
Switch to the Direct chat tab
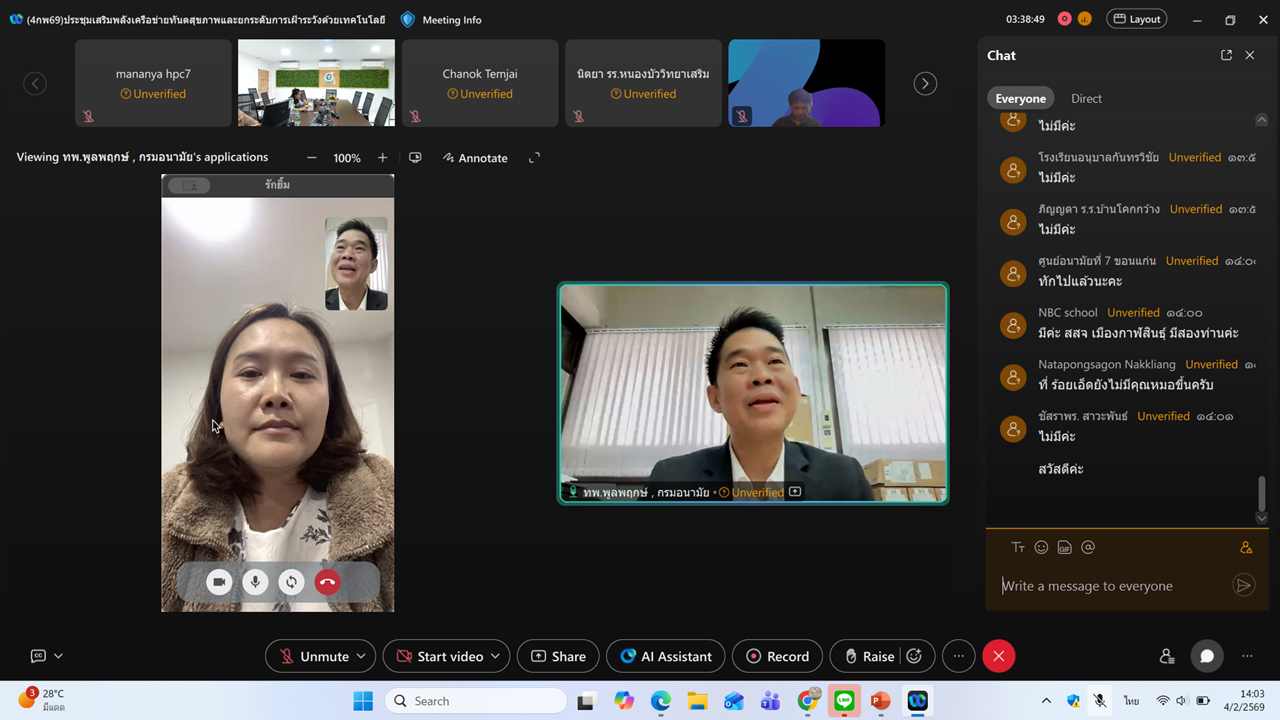1086,98
